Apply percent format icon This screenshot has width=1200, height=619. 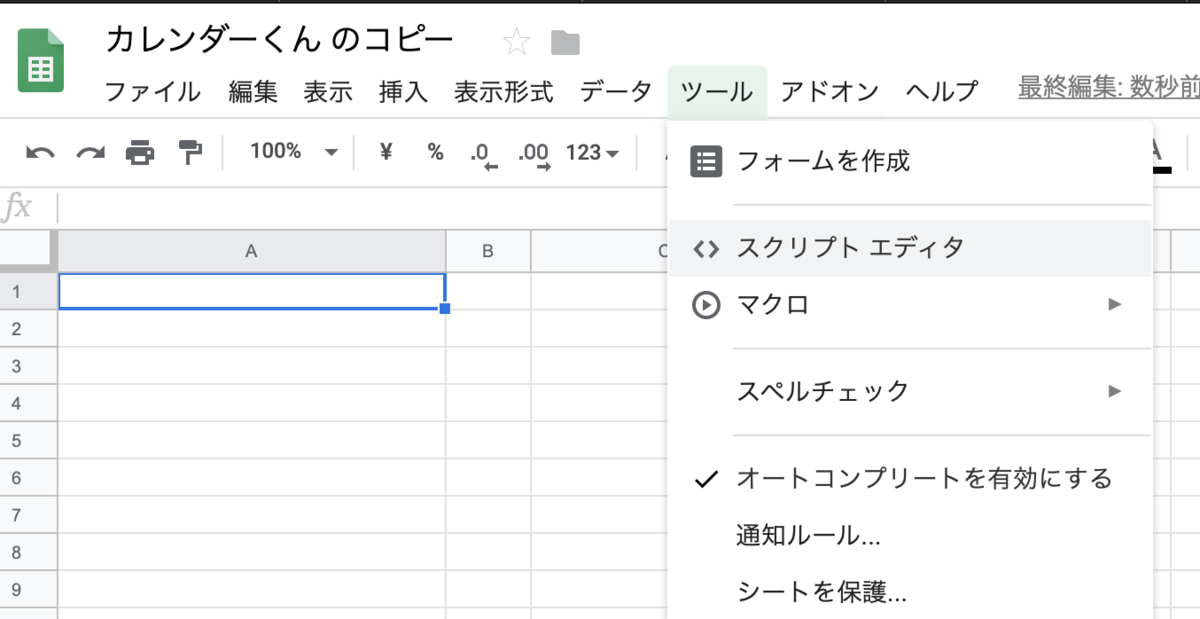click(434, 153)
